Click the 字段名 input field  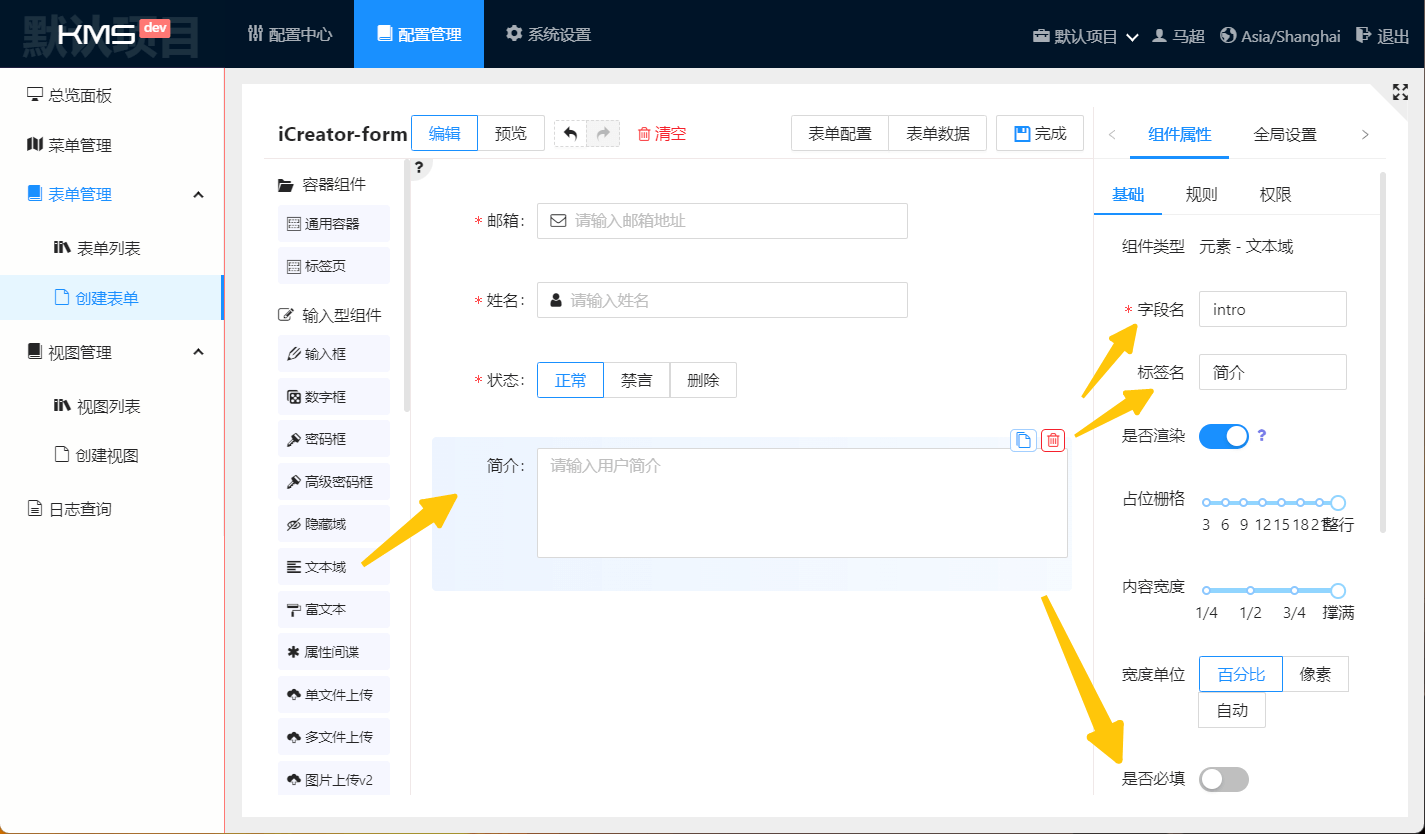[x=1272, y=310]
